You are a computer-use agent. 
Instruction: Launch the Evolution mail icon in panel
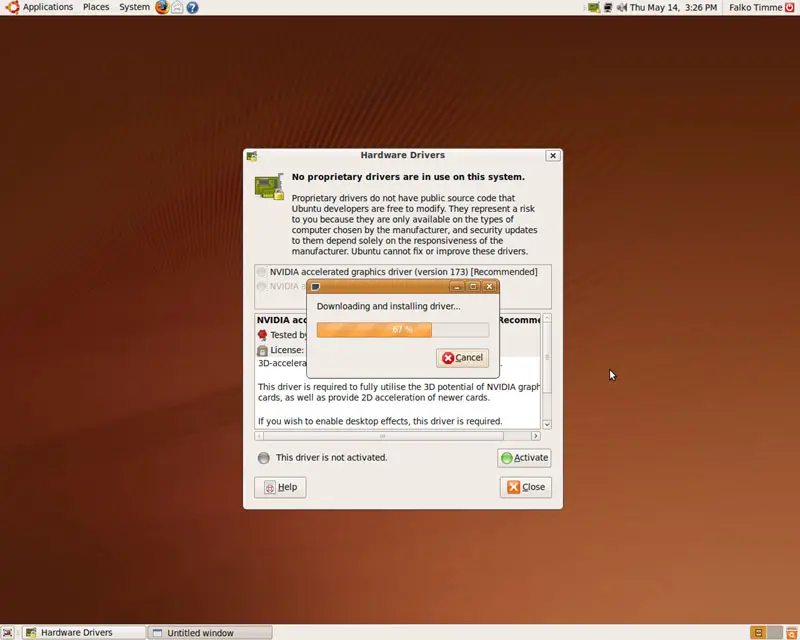177,7
